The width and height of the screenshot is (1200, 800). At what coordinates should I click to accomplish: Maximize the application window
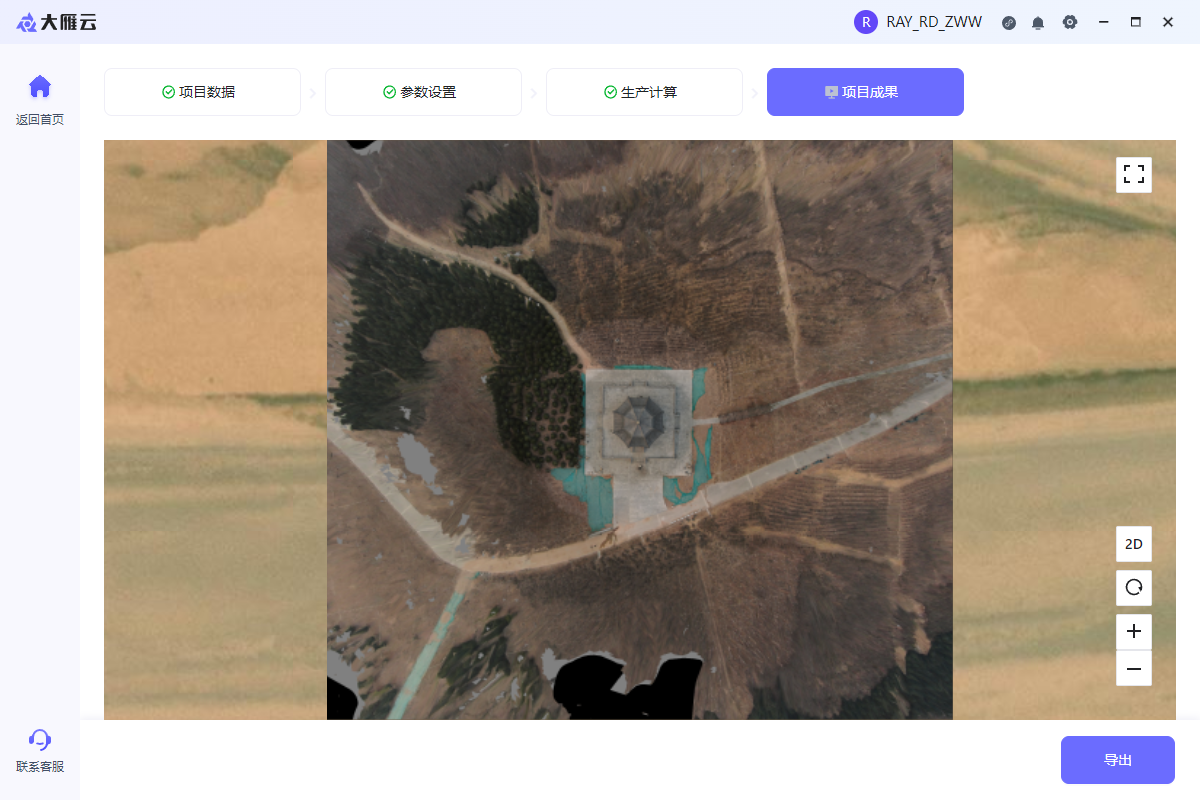click(1136, 22)
